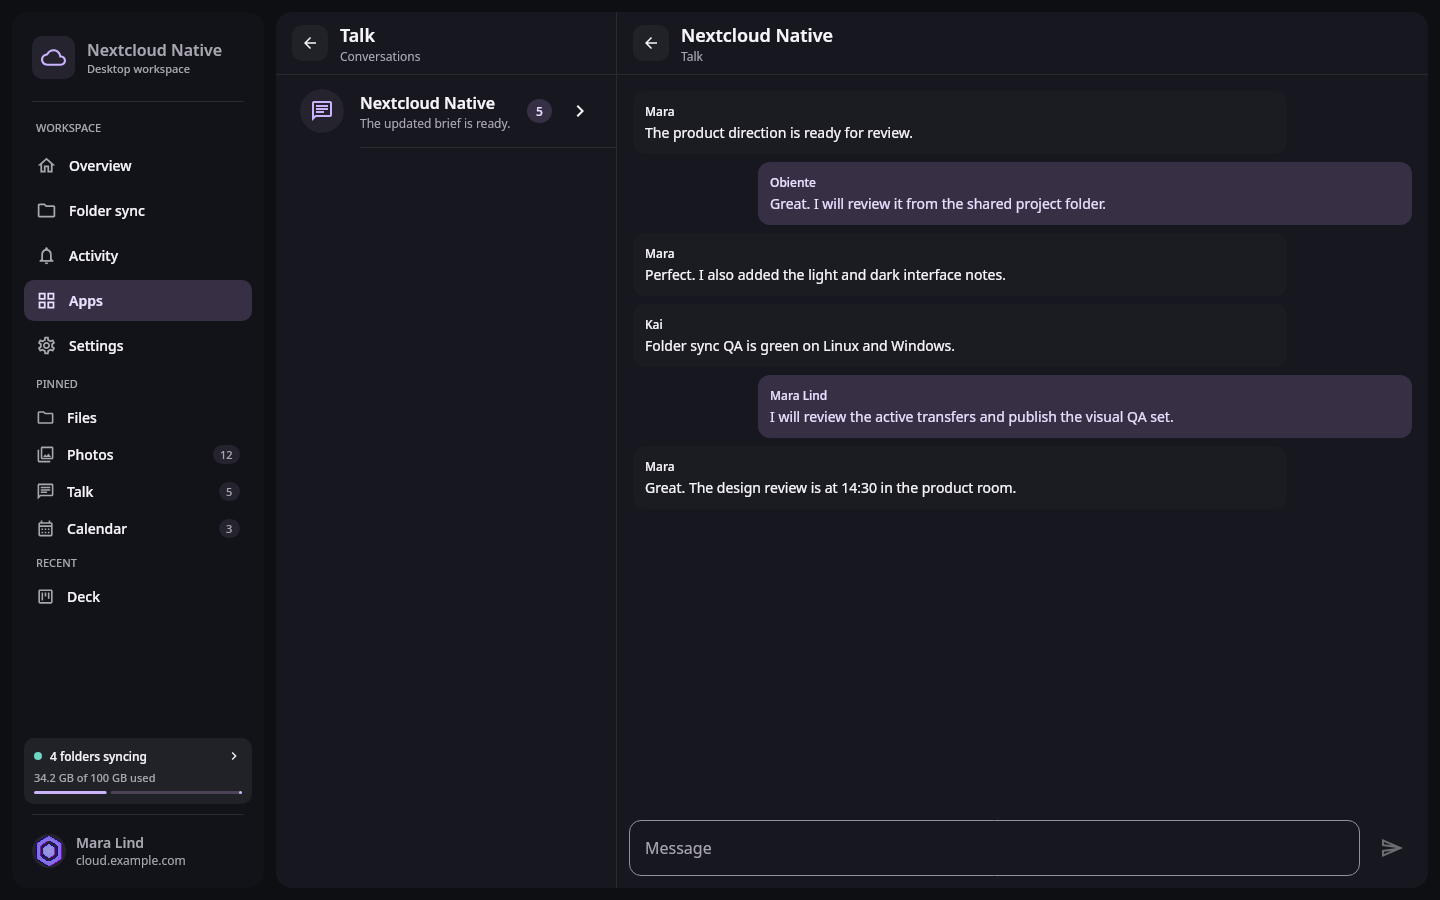Click Obiente's shared project folder message
The width and height of the screenshot is (1440, 900).
(1084, 193)
